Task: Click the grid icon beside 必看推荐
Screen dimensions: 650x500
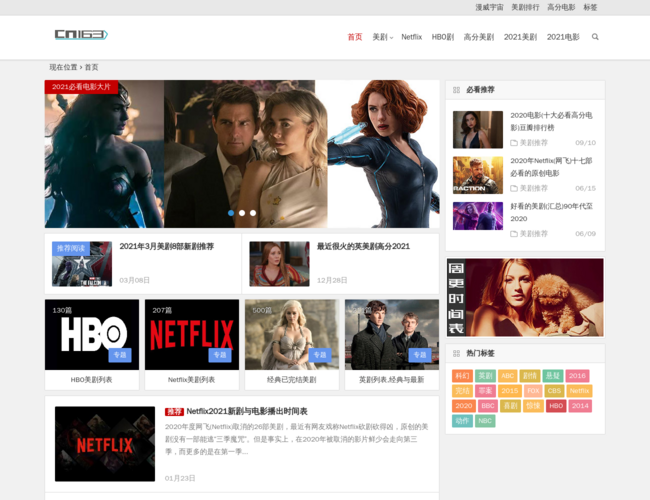Action: click(457, 90)
